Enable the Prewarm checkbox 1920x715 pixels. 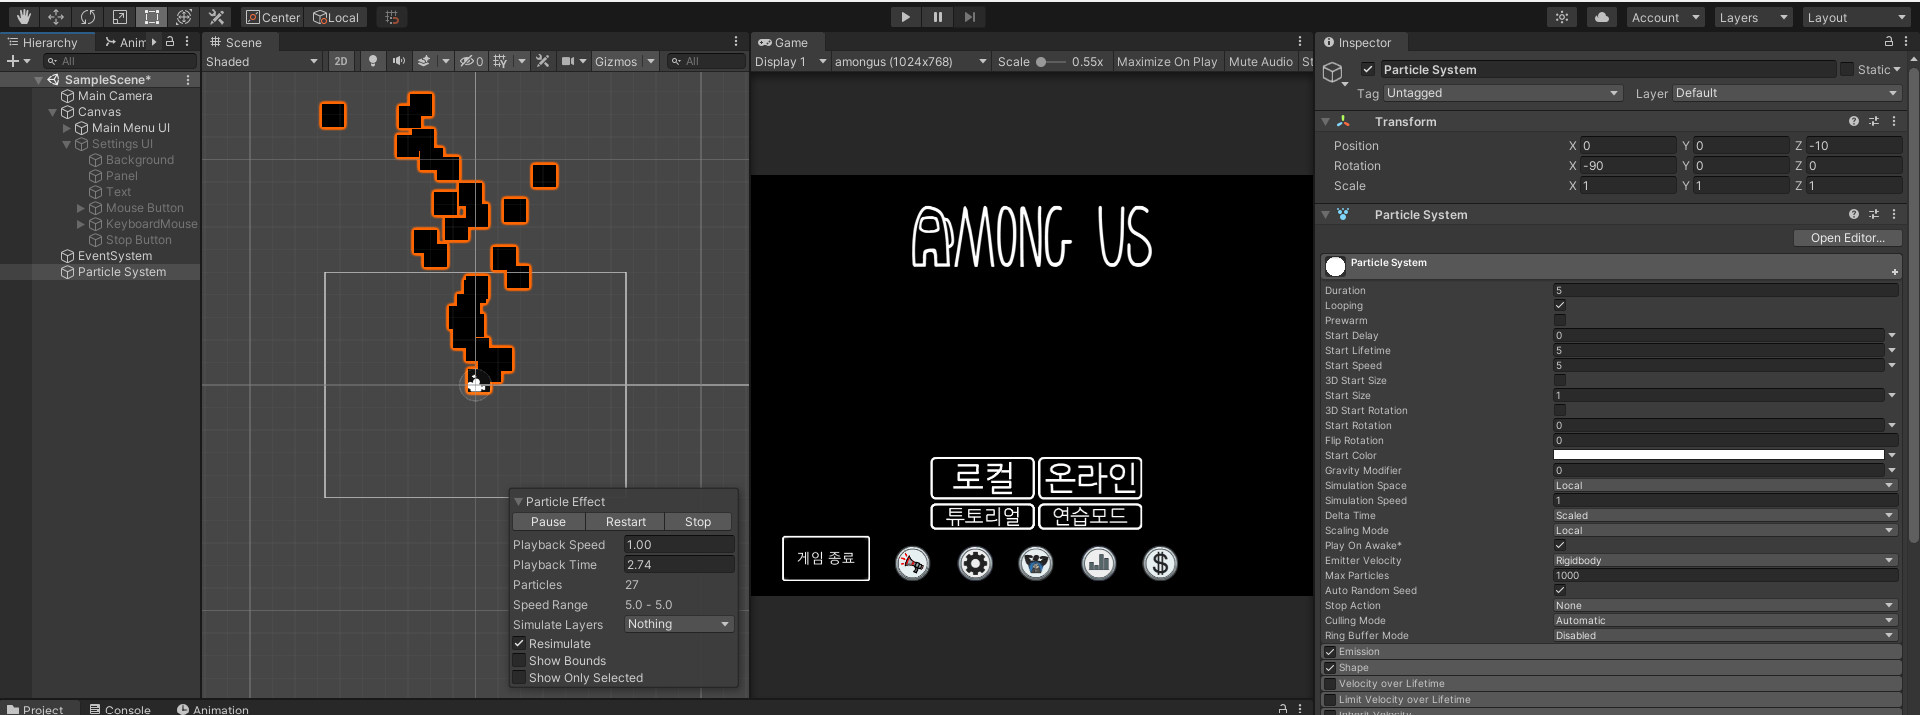coord(1560,320)
